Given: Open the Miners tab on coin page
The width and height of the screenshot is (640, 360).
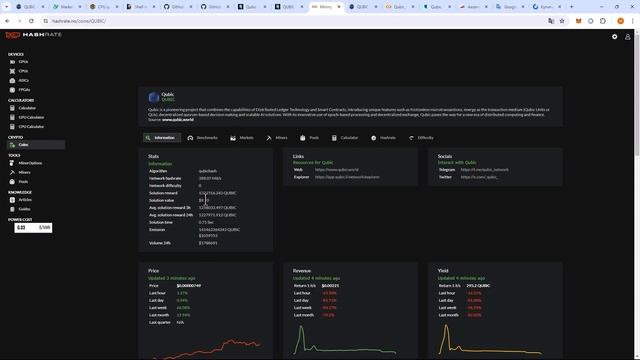Looking at the screenshot, I should pos(277,138).
